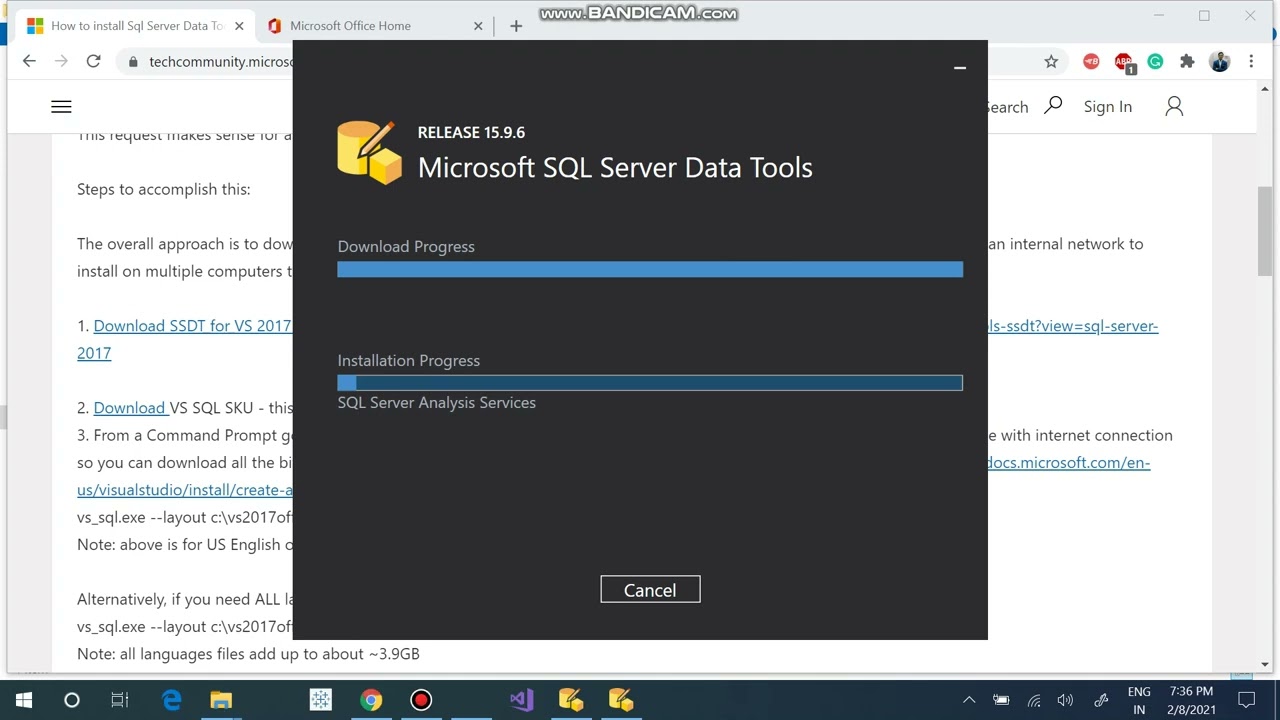
Task: Open File Explorer from the taskbar
Action: click(221, 700)
